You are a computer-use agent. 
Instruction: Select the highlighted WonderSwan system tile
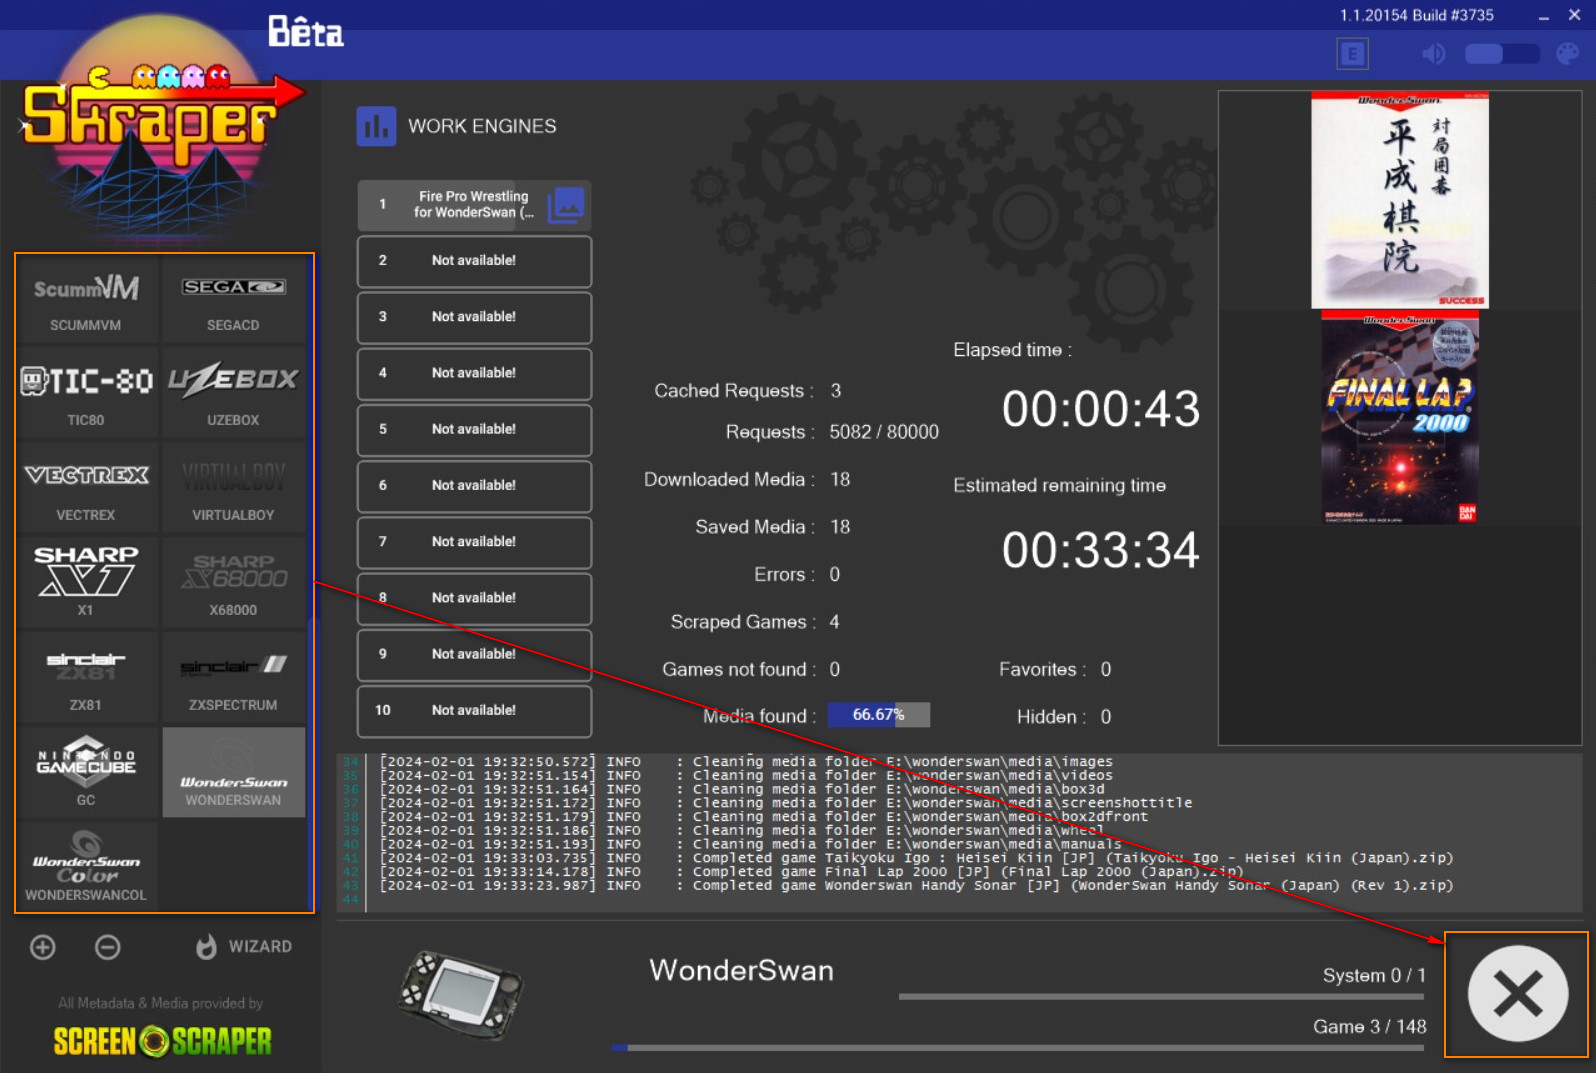point(234,773)
